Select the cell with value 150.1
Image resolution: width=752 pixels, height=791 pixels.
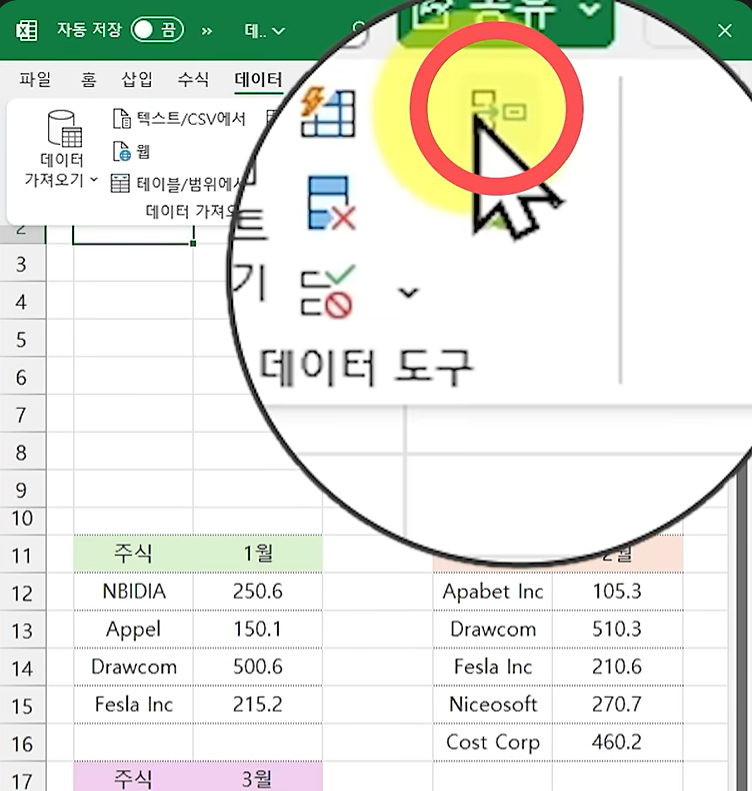click(x=258, y=630)
